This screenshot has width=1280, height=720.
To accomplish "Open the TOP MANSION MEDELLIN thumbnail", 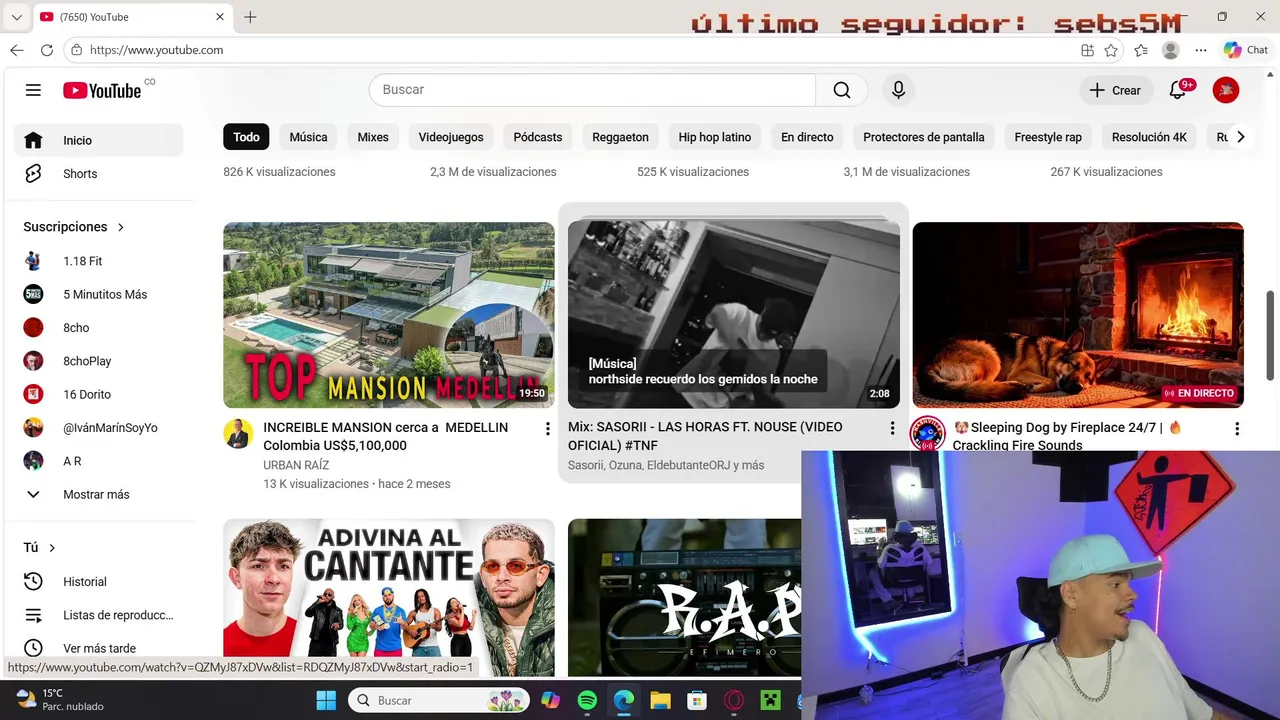I will [389, 315].
